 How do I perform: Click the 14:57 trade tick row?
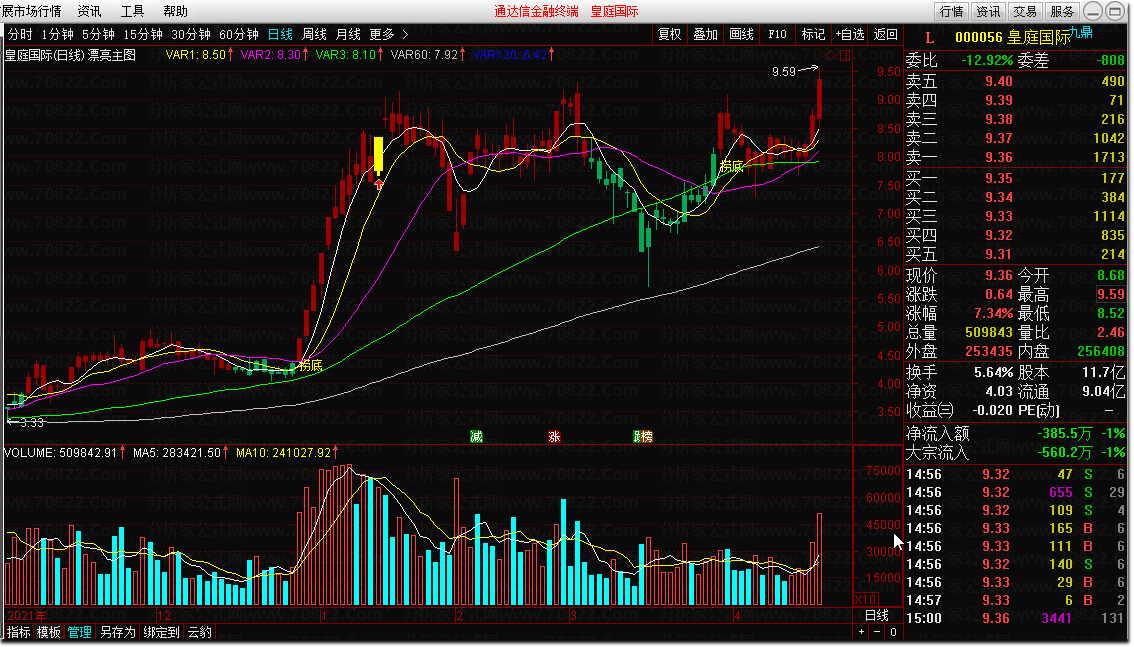(1015, 600)
